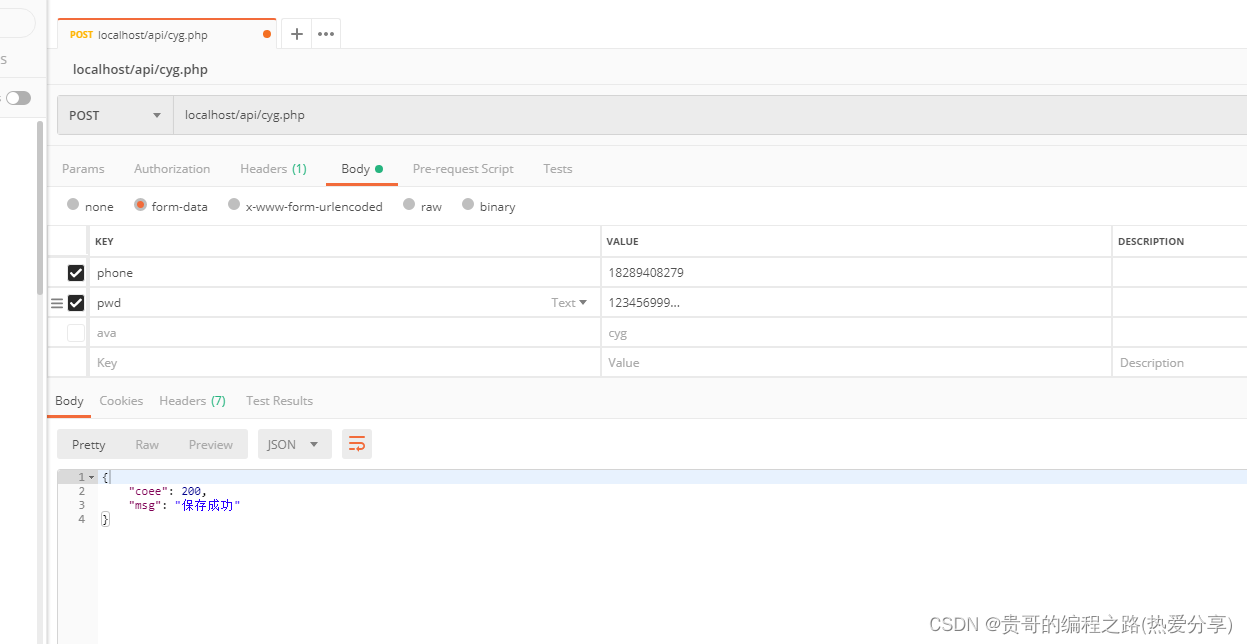Select the request Body tab

click(x=362, y=169)
